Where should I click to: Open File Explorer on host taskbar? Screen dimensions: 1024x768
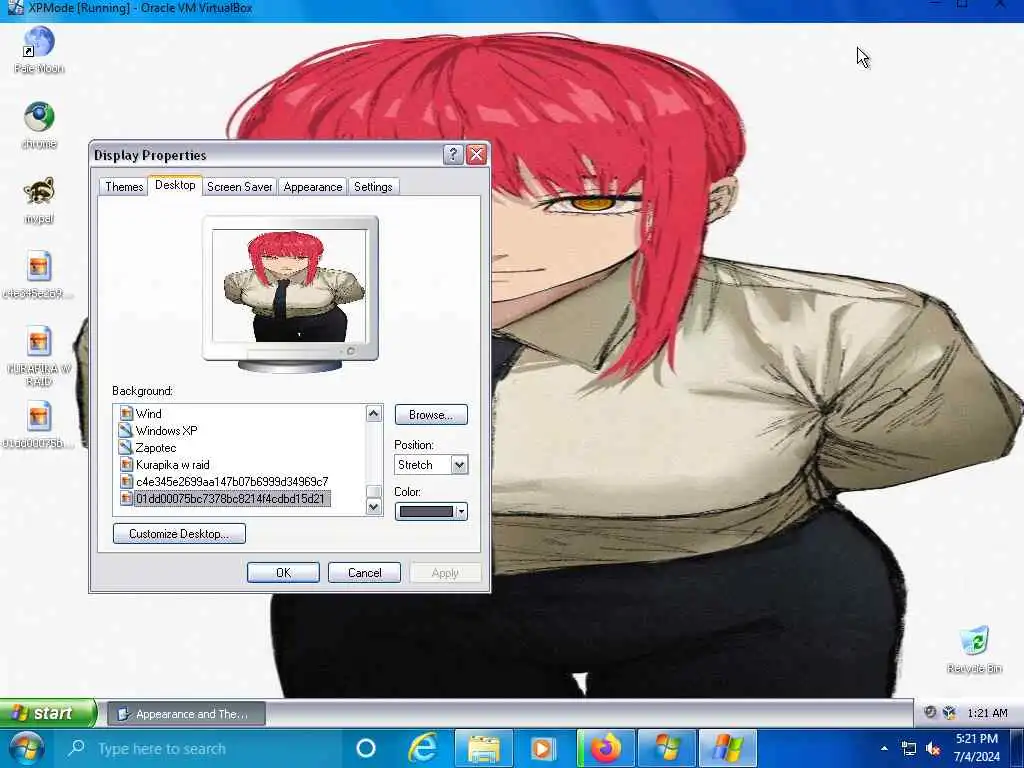tap(483, 748)
